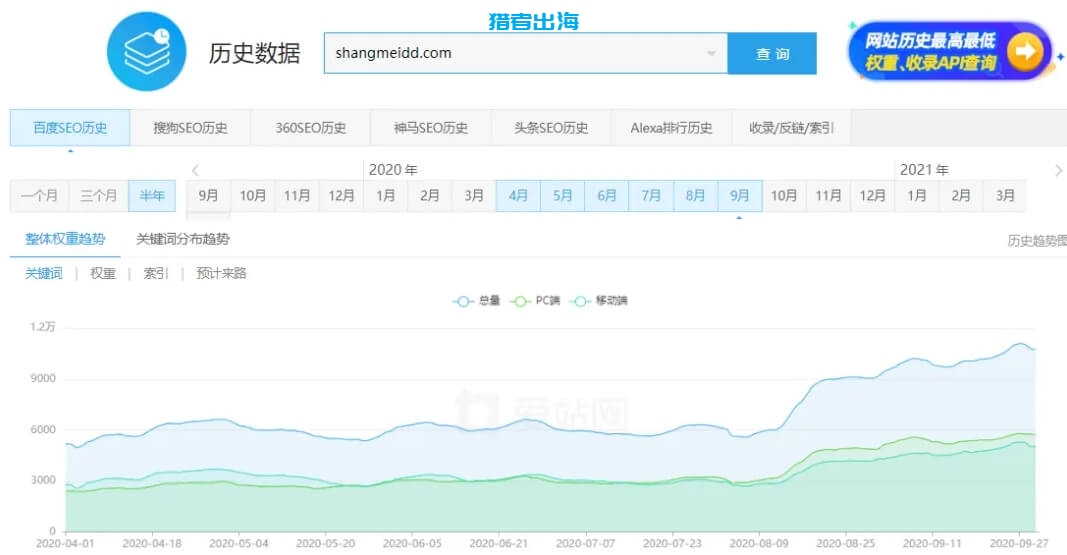Select the 百度SEO历史 tab
Image resolution: width=1067 pixels, height=555 pixels.
pyautogui.click(x=70, y=127)
